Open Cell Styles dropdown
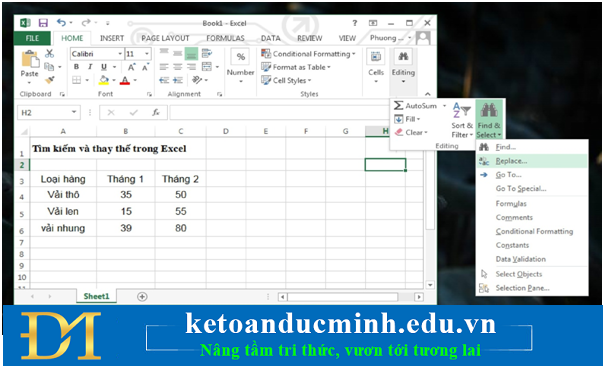The height and width of the screenshot is (366, 604). click(x=286, y=80)
